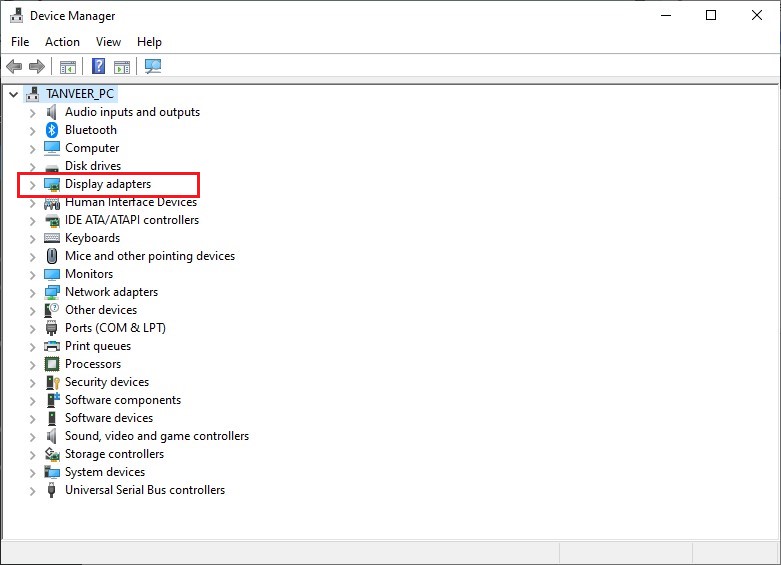Select Ports (COM & LPT) label

point(116,328)
